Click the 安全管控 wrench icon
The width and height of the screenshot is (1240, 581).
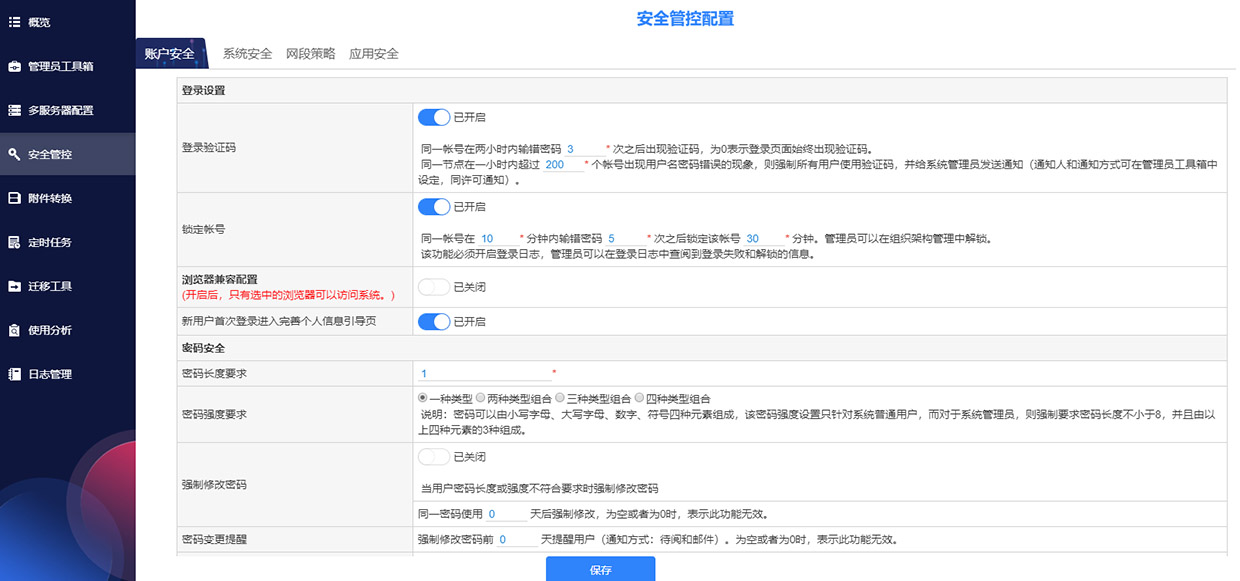click(14, 155)
